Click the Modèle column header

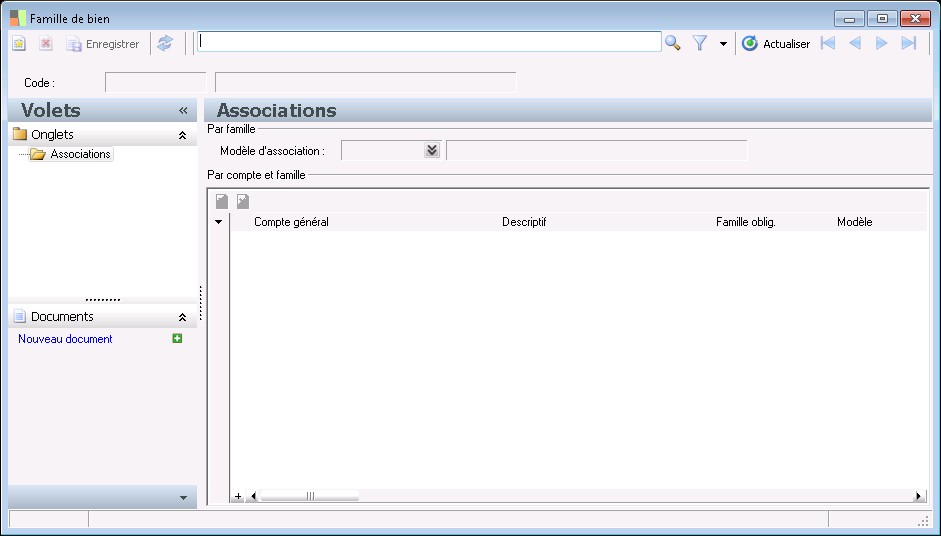(x=855, y=222)
